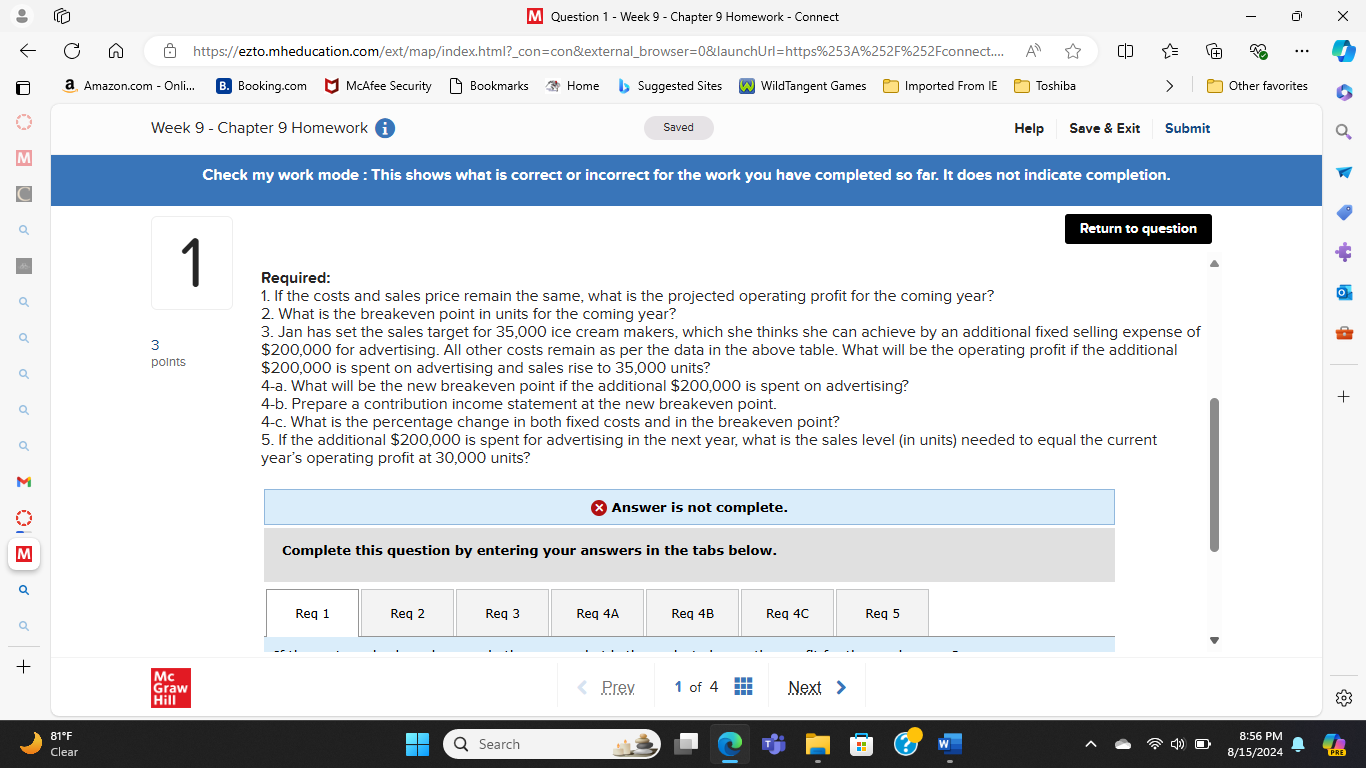This screenshot has width=1366, height=768.
Task: Click the McGraw Hill logo
Action: pyautogui.click(x=170, y=687)
